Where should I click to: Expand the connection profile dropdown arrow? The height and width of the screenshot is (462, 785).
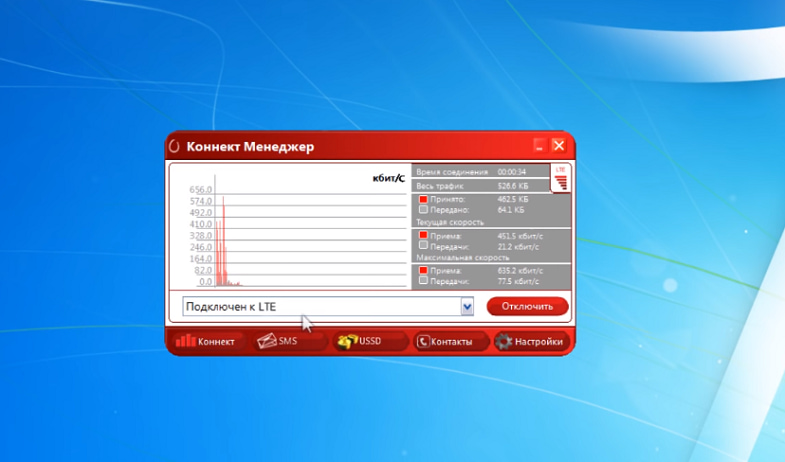(x=467, y=306)
